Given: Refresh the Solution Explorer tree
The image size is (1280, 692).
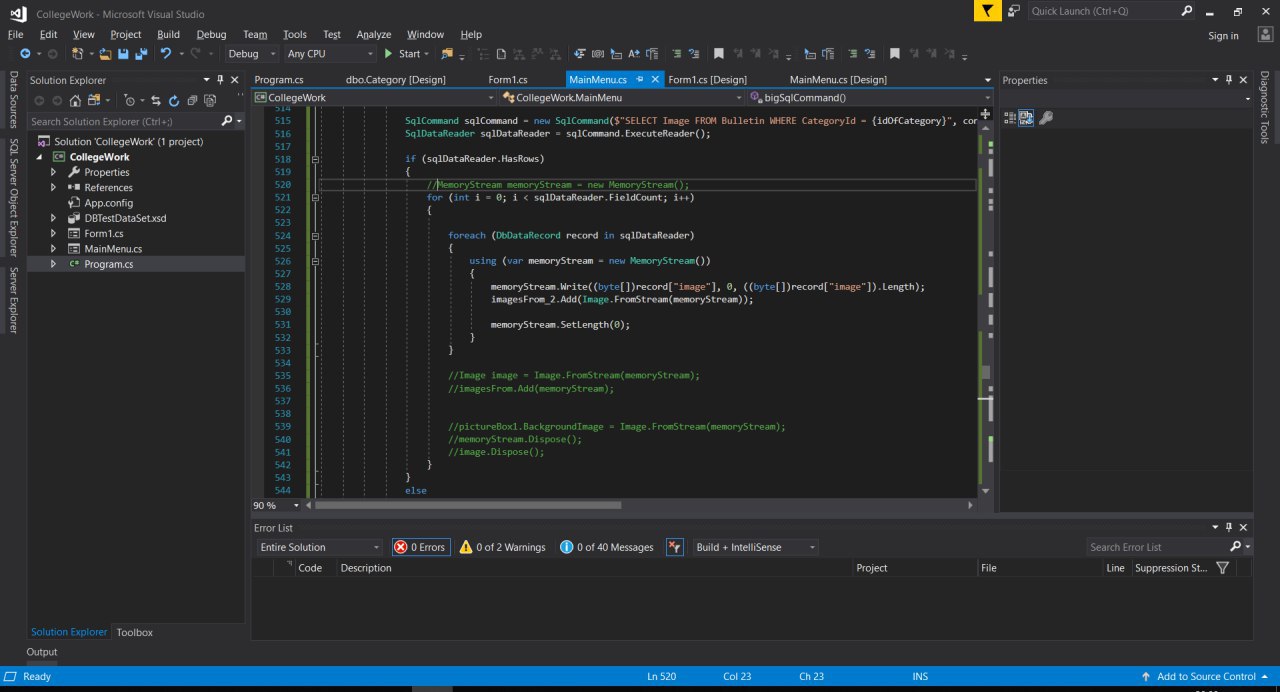Looking at the screenshot, I should point(174,100).
